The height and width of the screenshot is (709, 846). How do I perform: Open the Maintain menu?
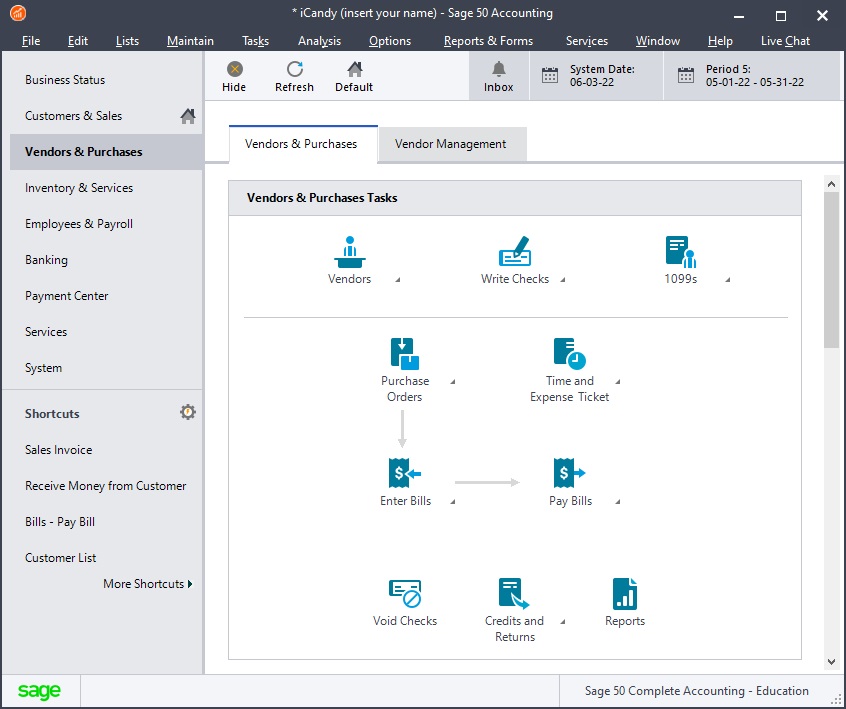(190, 41)
